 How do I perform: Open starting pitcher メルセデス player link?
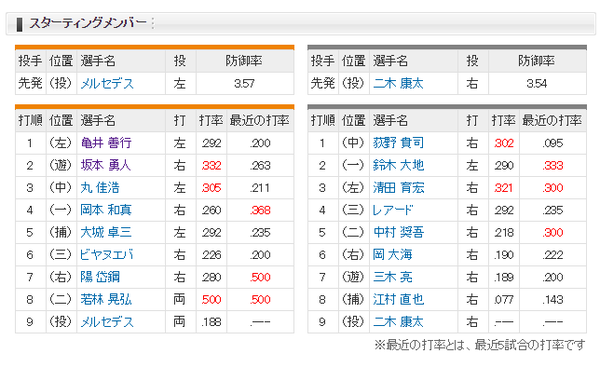(107, 83)
